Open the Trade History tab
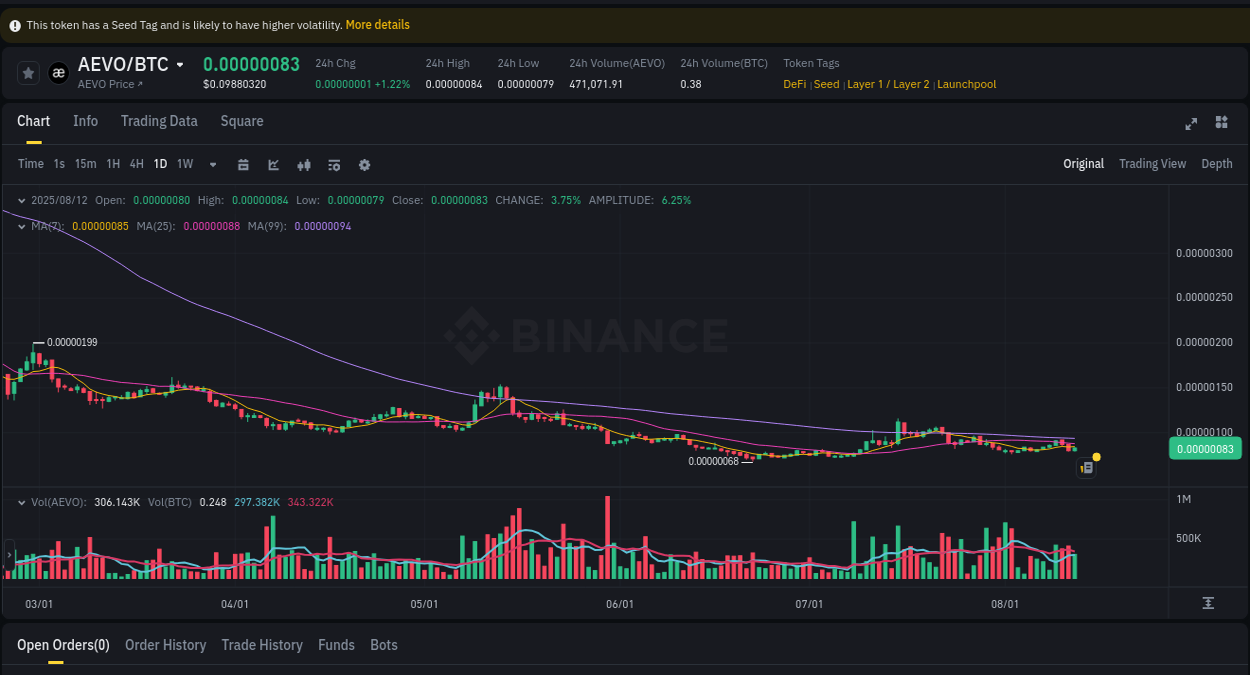Viewport: 1250px width, 675px height. pyautogui.click(x=262, y=645)
